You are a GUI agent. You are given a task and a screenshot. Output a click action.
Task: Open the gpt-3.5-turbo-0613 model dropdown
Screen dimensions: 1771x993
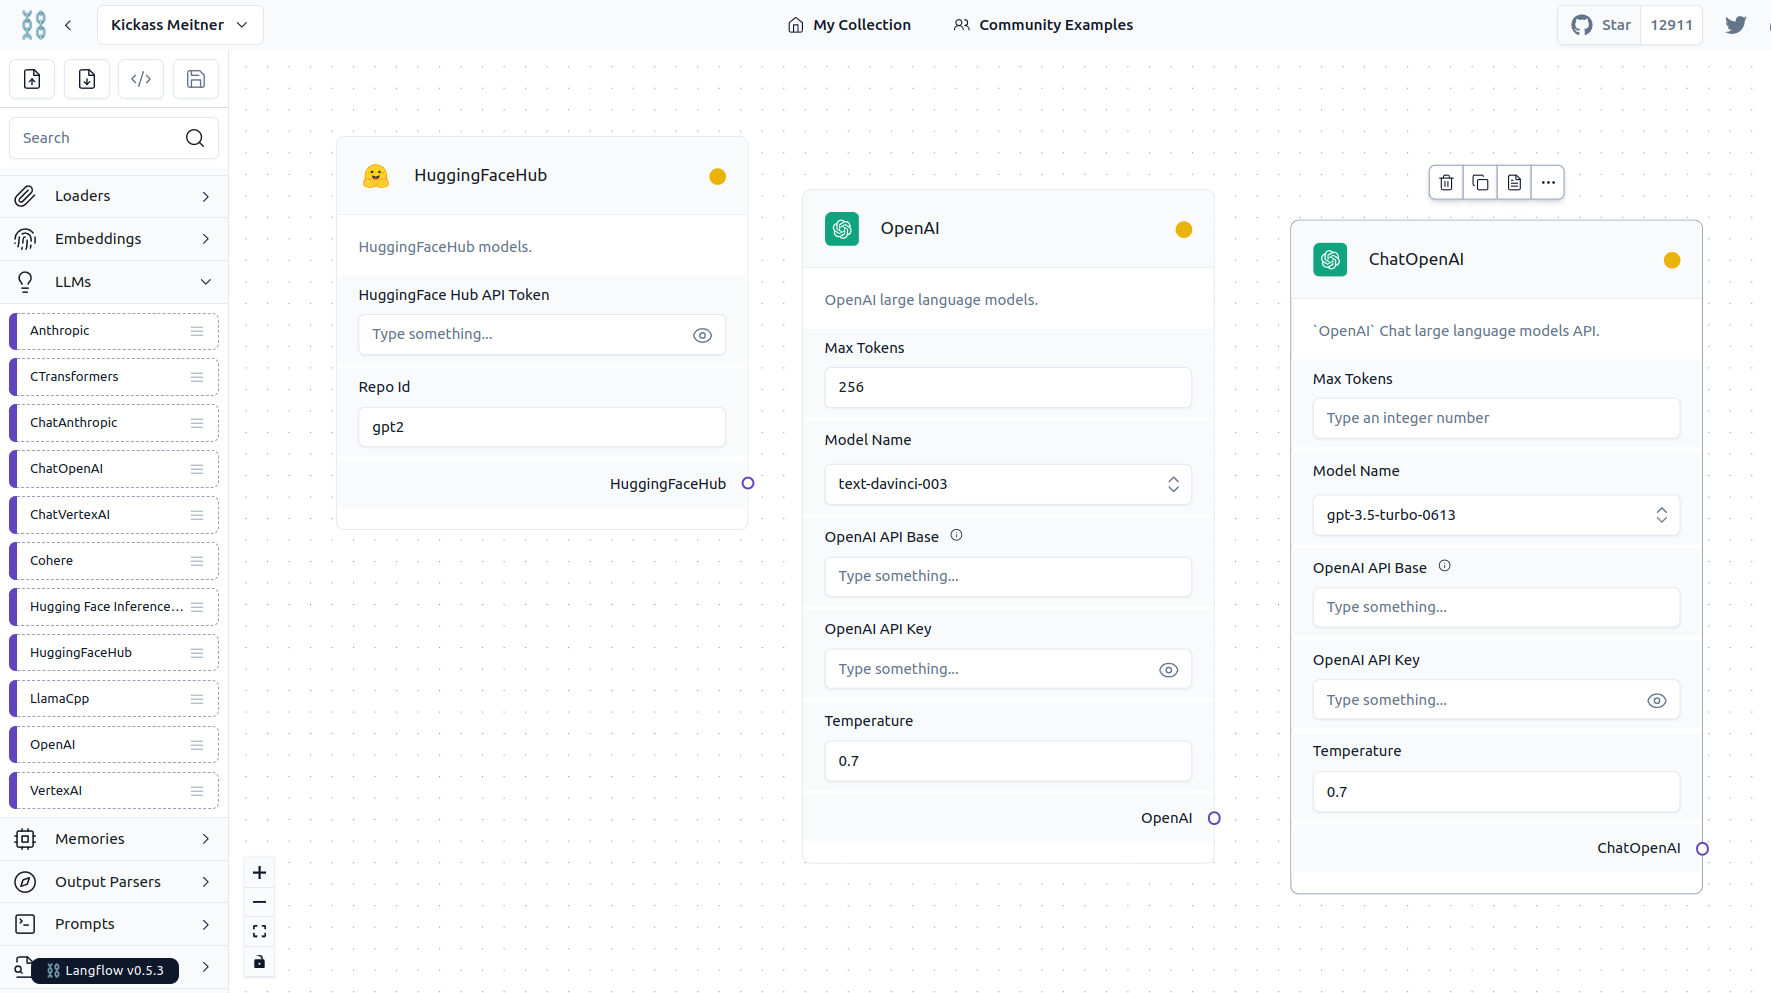[1495, 515]
